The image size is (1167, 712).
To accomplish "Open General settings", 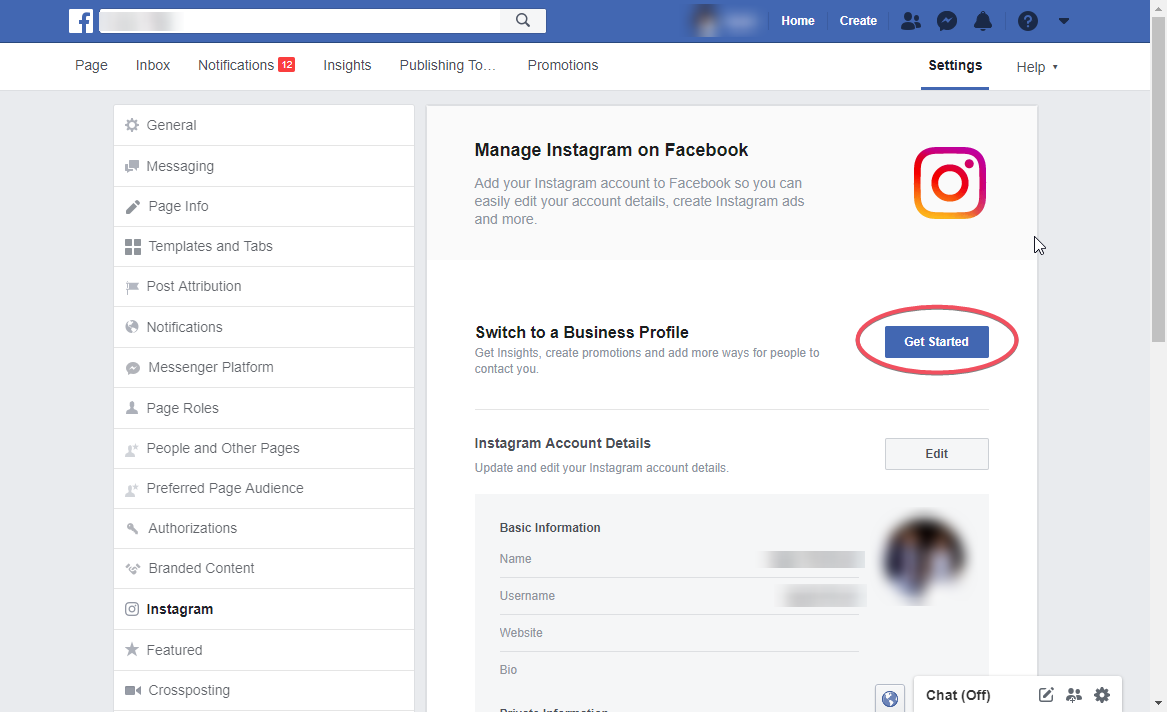I will point(264,125).
